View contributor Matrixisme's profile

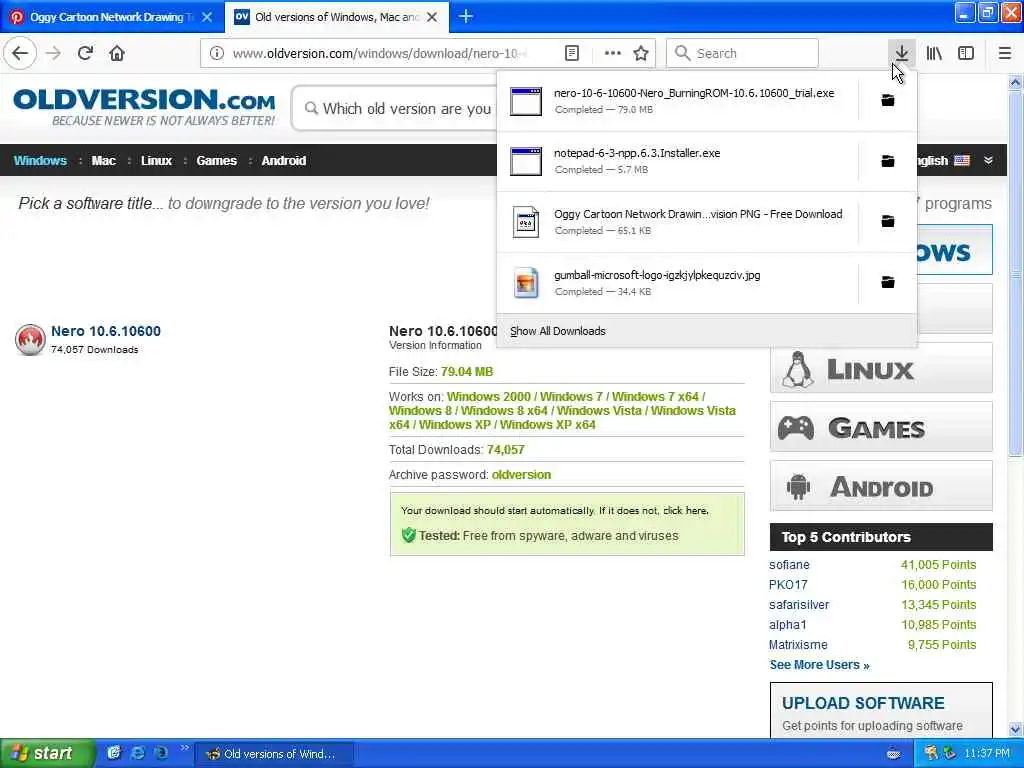click(x=798, y=645)
